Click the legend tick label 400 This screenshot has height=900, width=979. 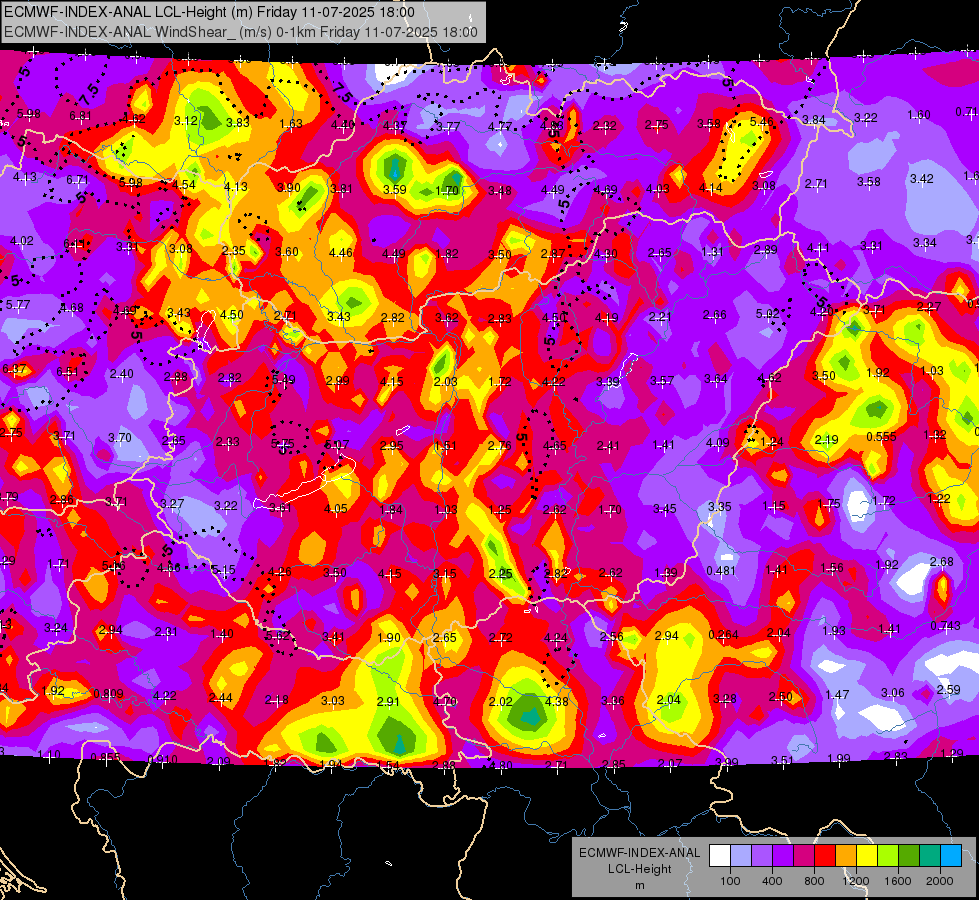click(x=772, y=881)
